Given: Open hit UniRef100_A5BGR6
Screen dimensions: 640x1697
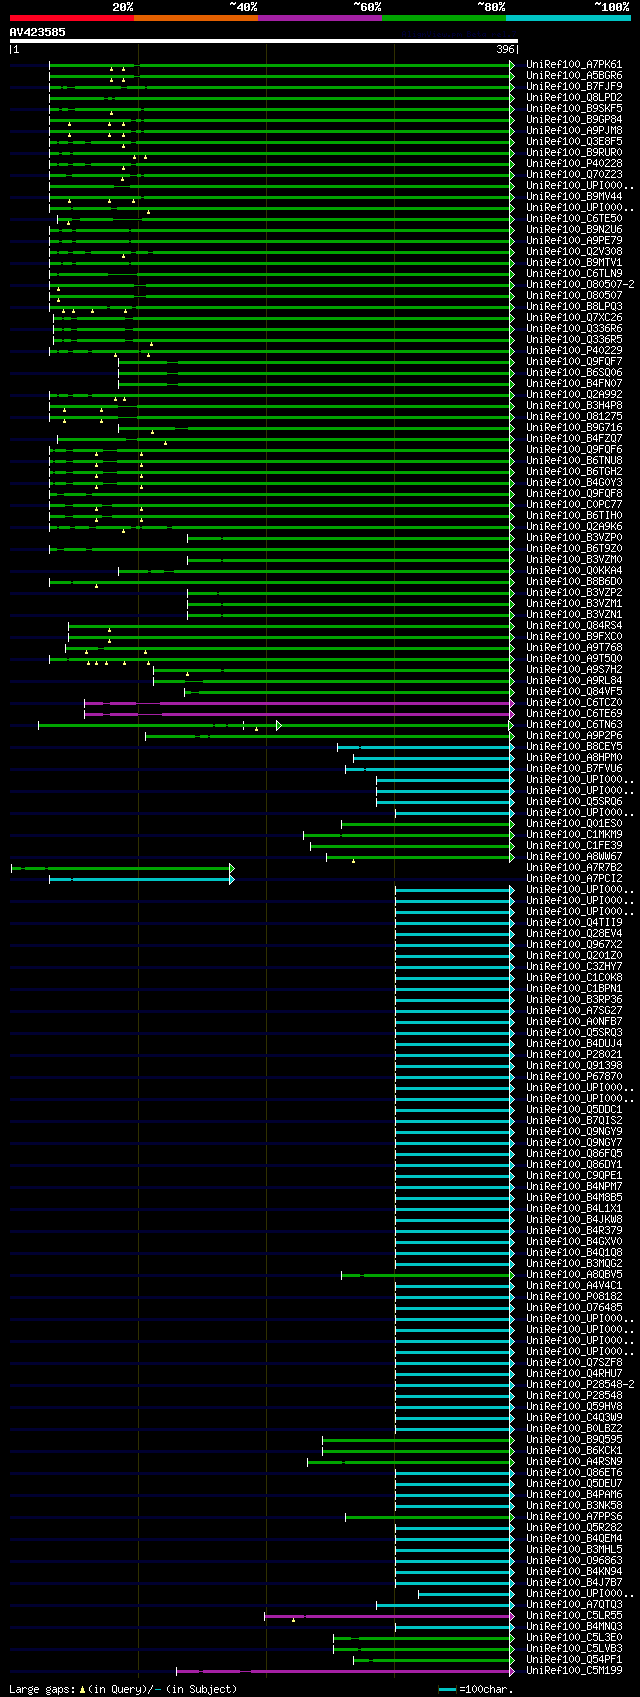Looking at the screenshot, I should (x=574, y=76).
